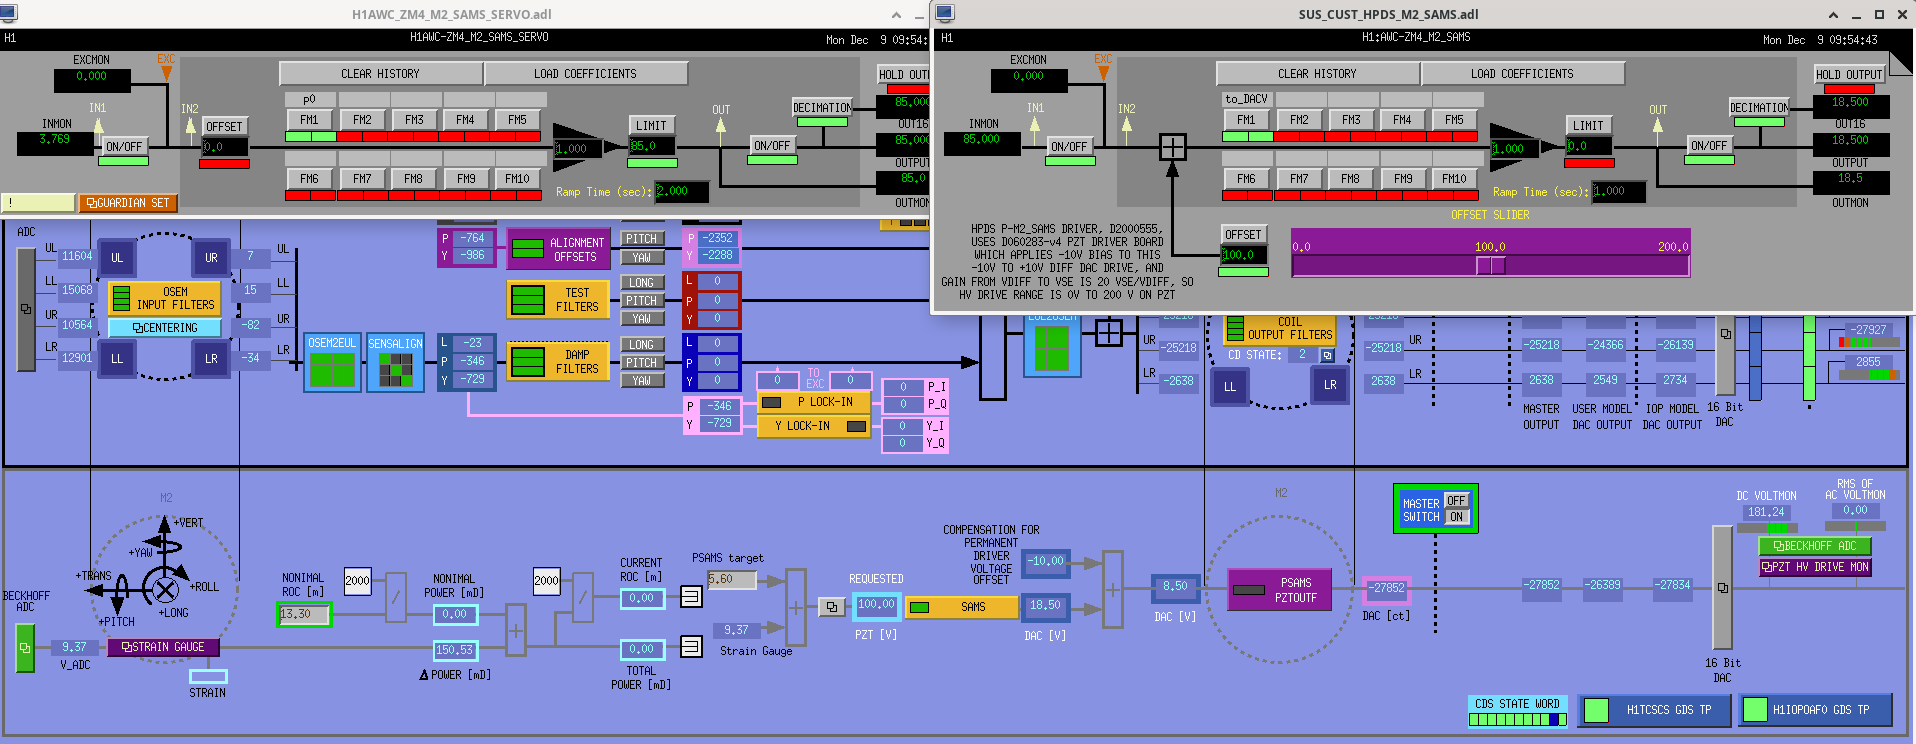Click the CD STATE related display icon
The image size is (1916, 744).
pyautogui.click(x=1327, y=355)
